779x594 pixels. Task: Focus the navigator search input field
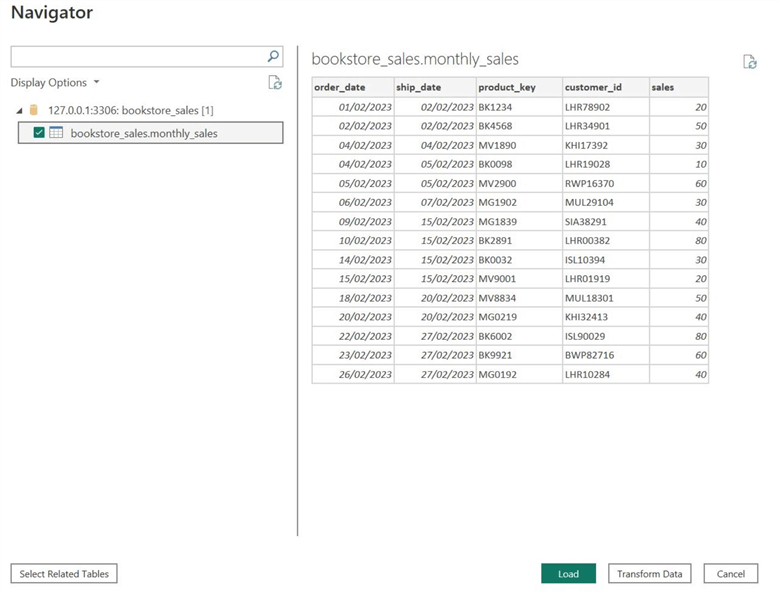tap(137, 57)
